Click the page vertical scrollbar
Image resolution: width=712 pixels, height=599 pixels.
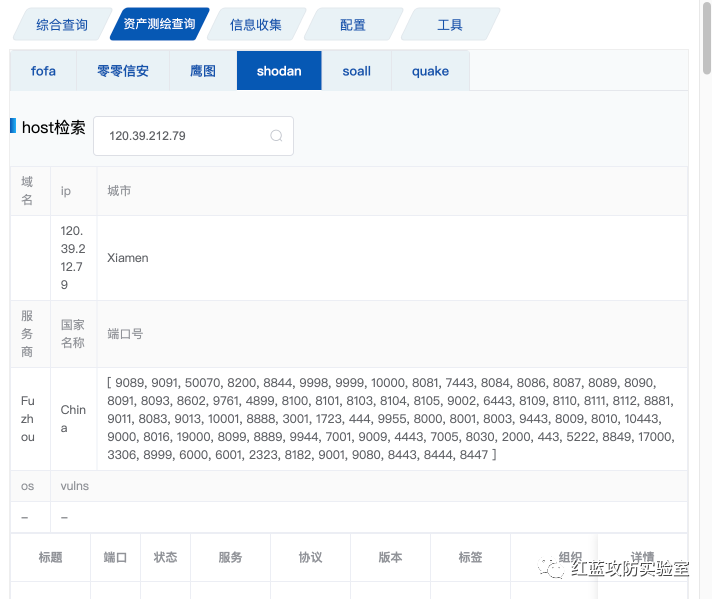pos(707,37)
